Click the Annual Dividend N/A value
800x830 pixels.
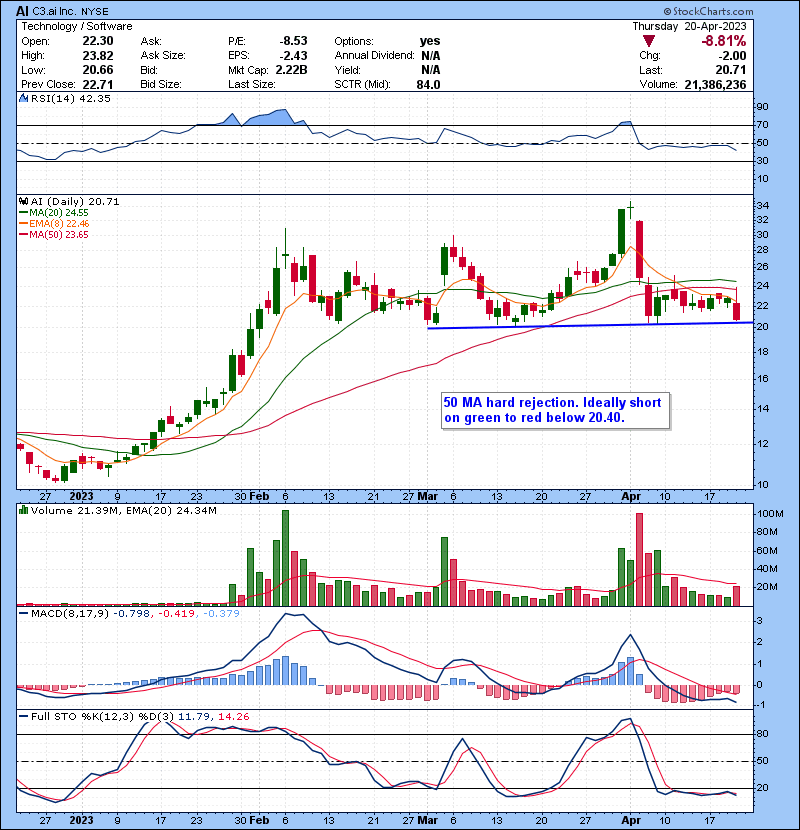click(x=430, y=56)
